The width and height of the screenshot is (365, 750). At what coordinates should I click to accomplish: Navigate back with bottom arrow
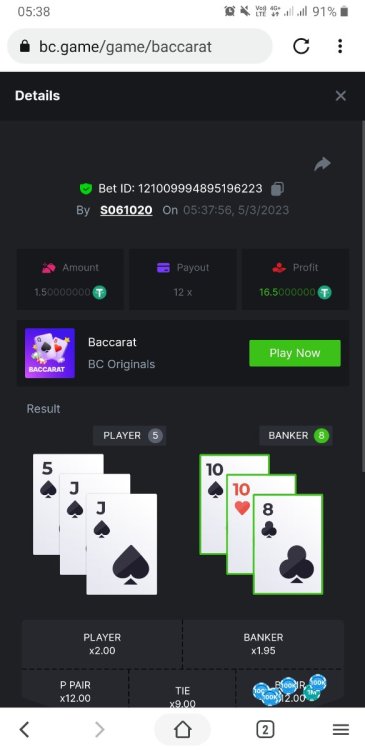(24, 729)
